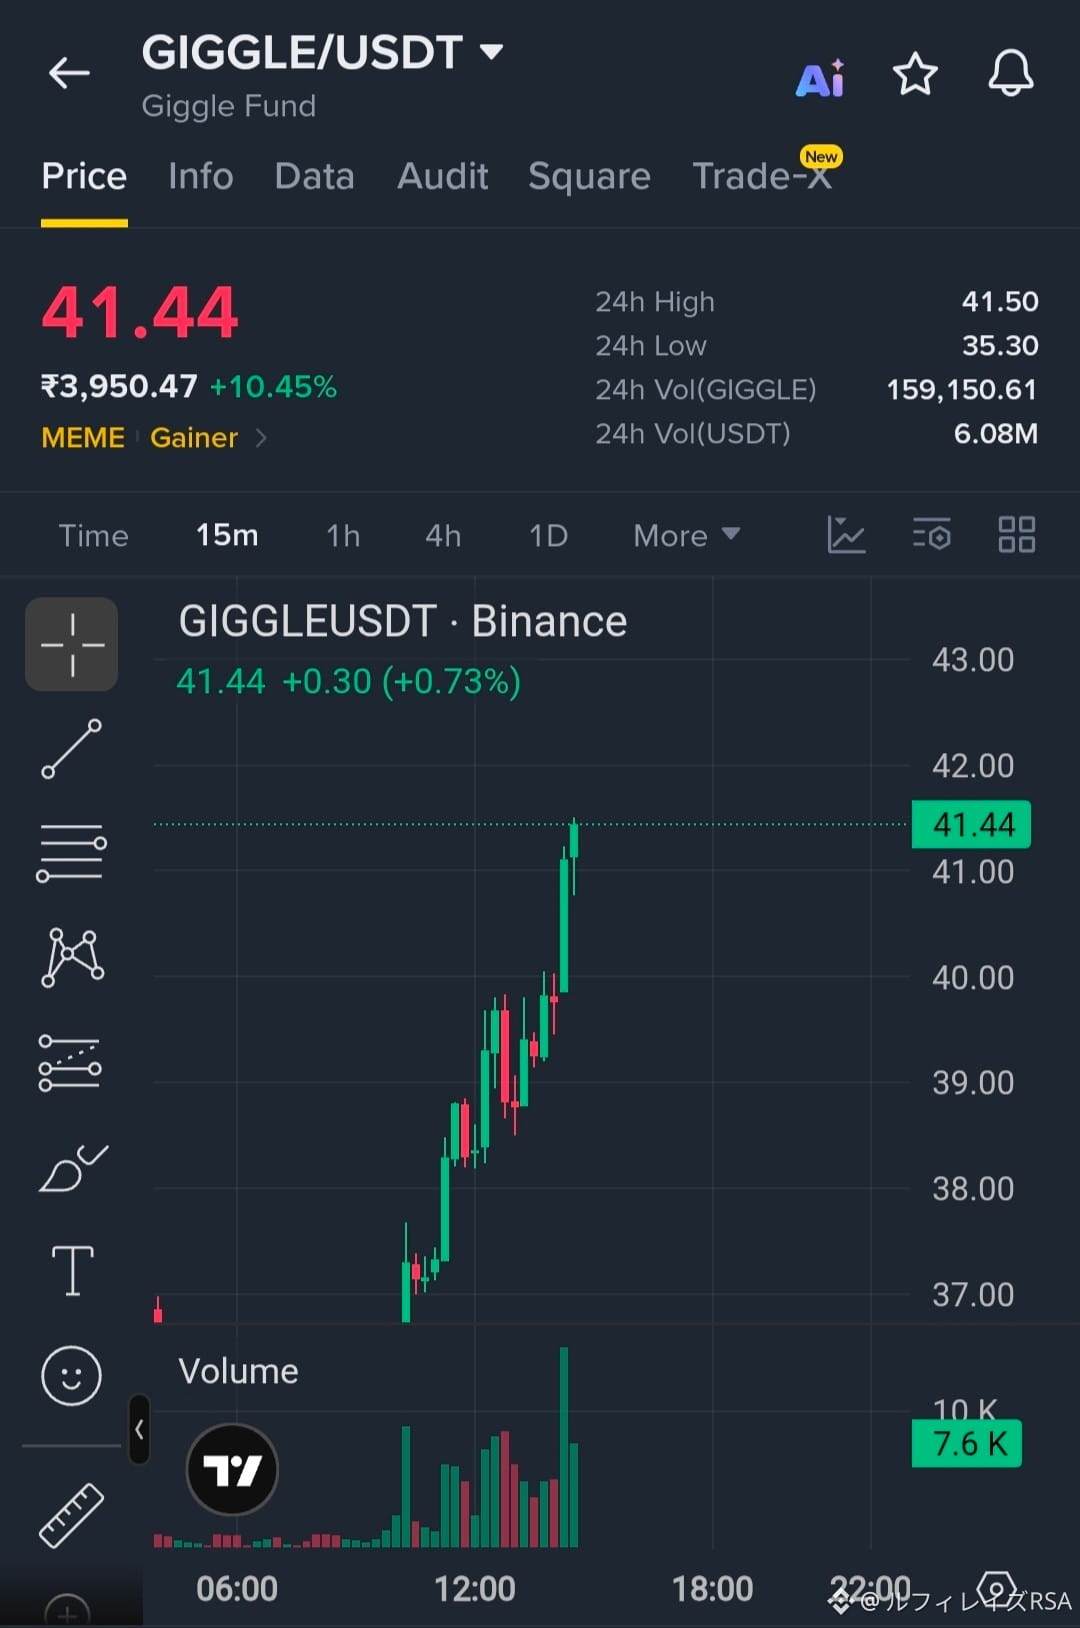The image size is (1080, 1628).
Task: Select the 1h chart interval
Action: [x=343, y=536]
